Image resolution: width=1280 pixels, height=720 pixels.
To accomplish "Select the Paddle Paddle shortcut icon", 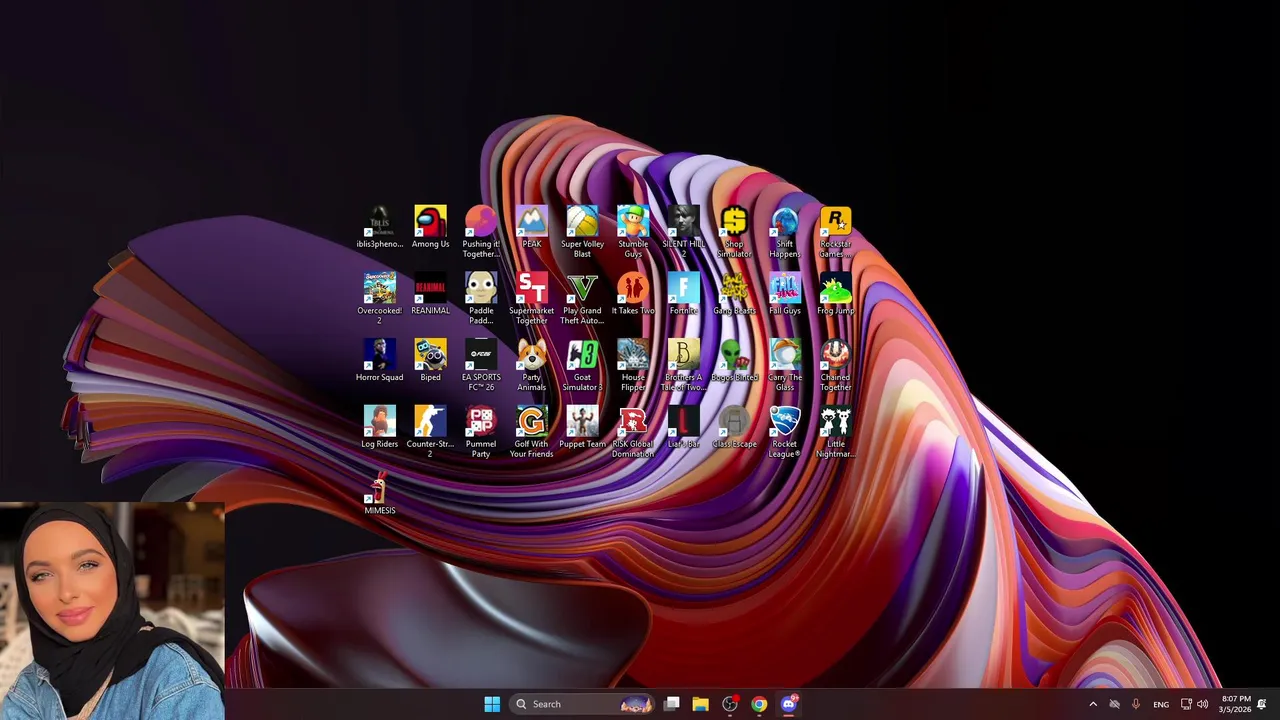I will pyautogui.click(x=481, y=298).
